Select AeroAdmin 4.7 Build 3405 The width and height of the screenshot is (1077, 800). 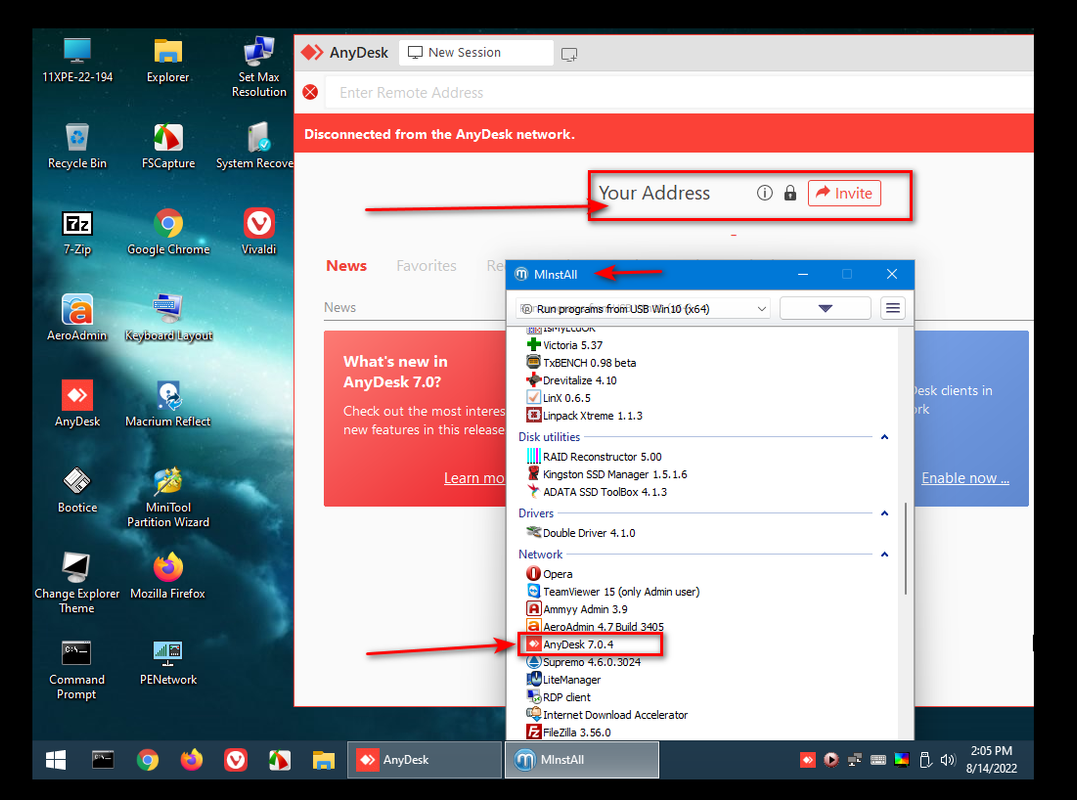coord(596,627)
